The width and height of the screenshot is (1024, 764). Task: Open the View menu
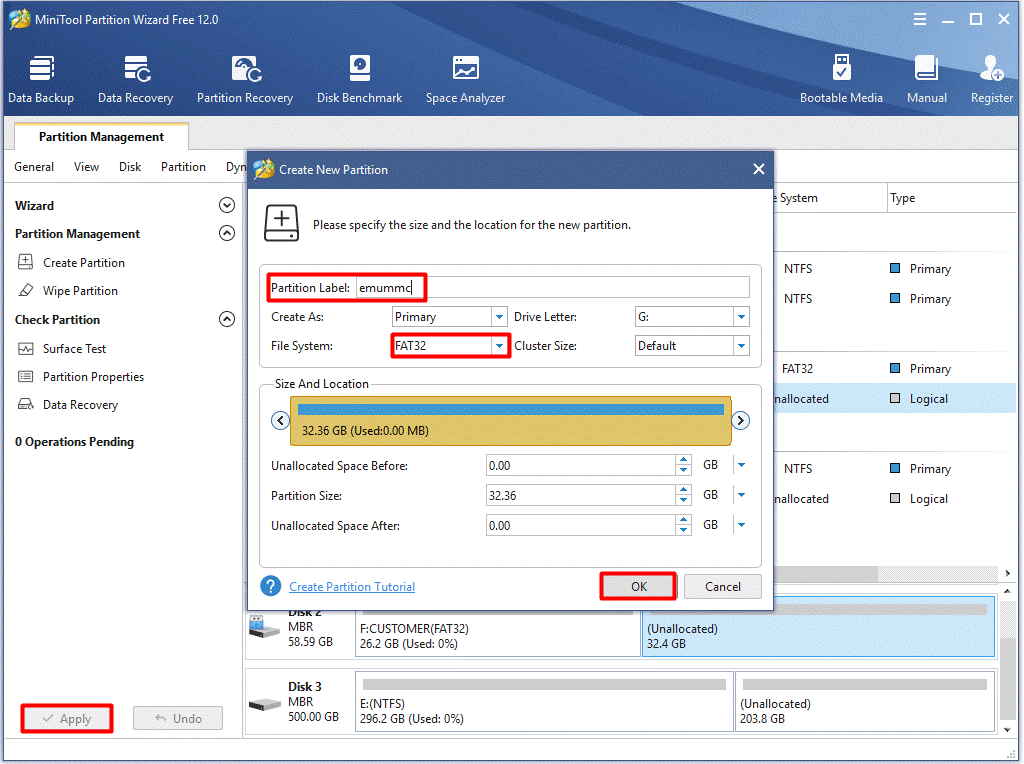(x=86, y=167)
